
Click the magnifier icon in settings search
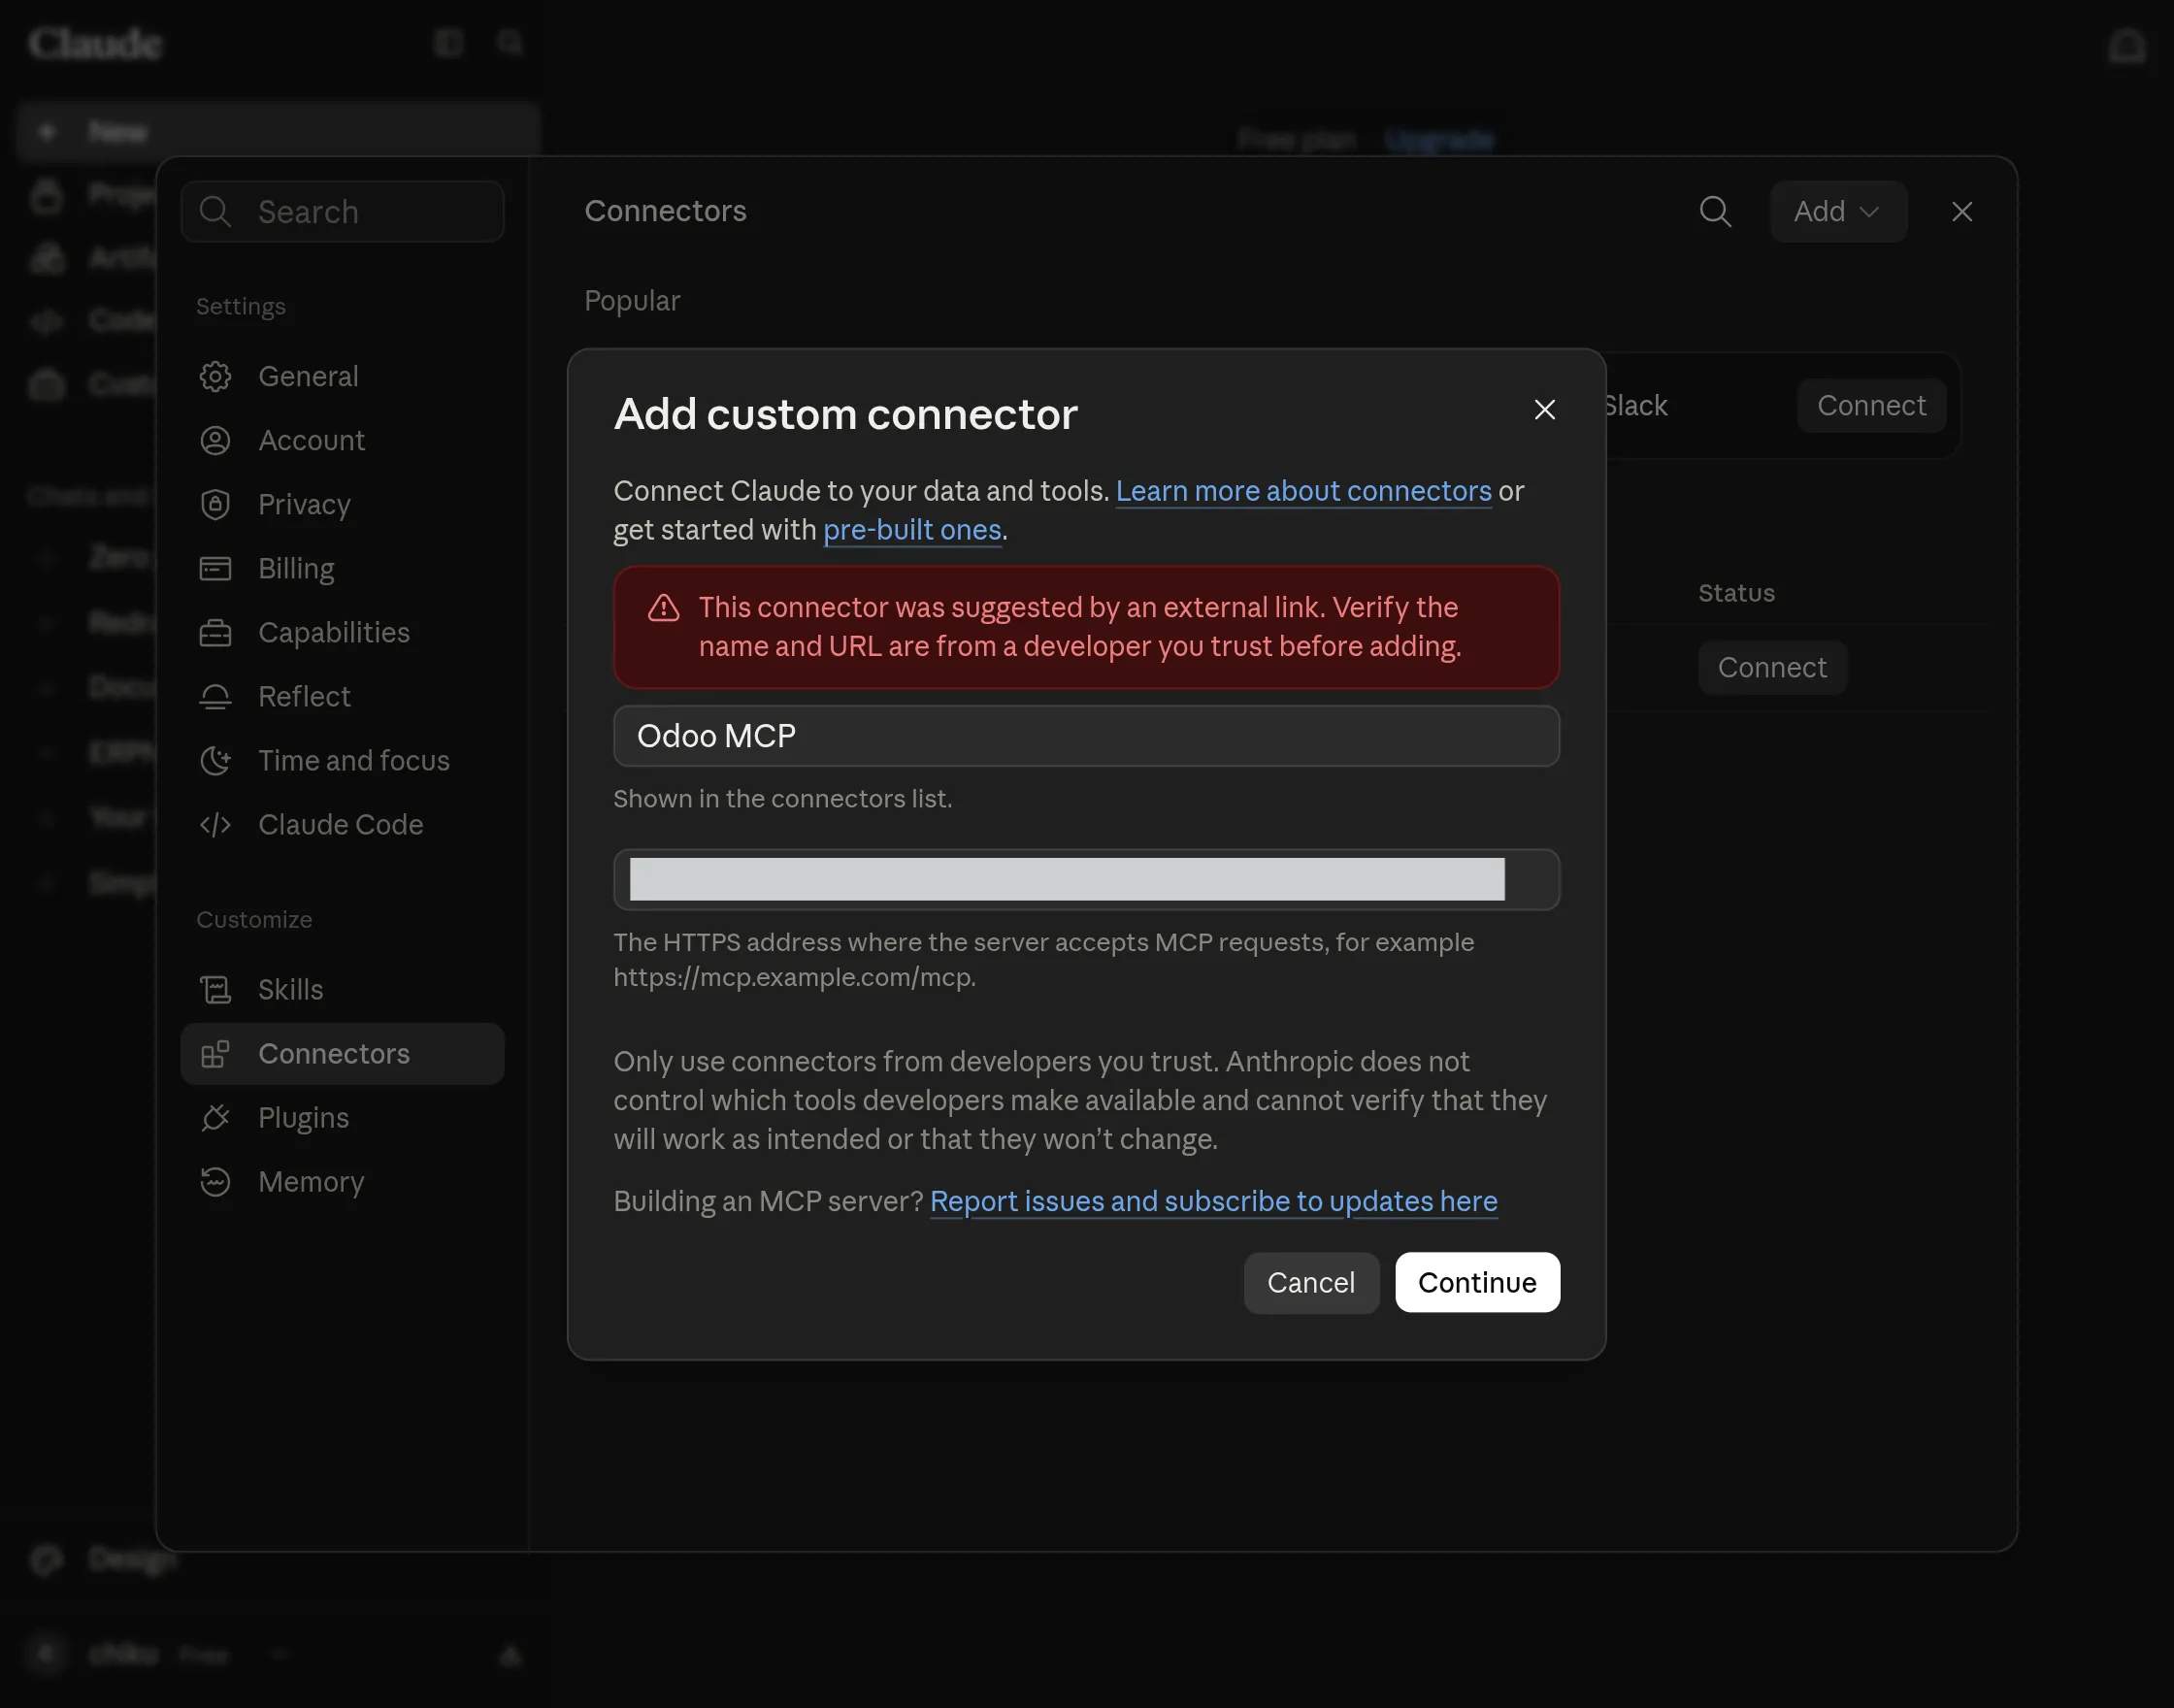[x=215, y=211]
